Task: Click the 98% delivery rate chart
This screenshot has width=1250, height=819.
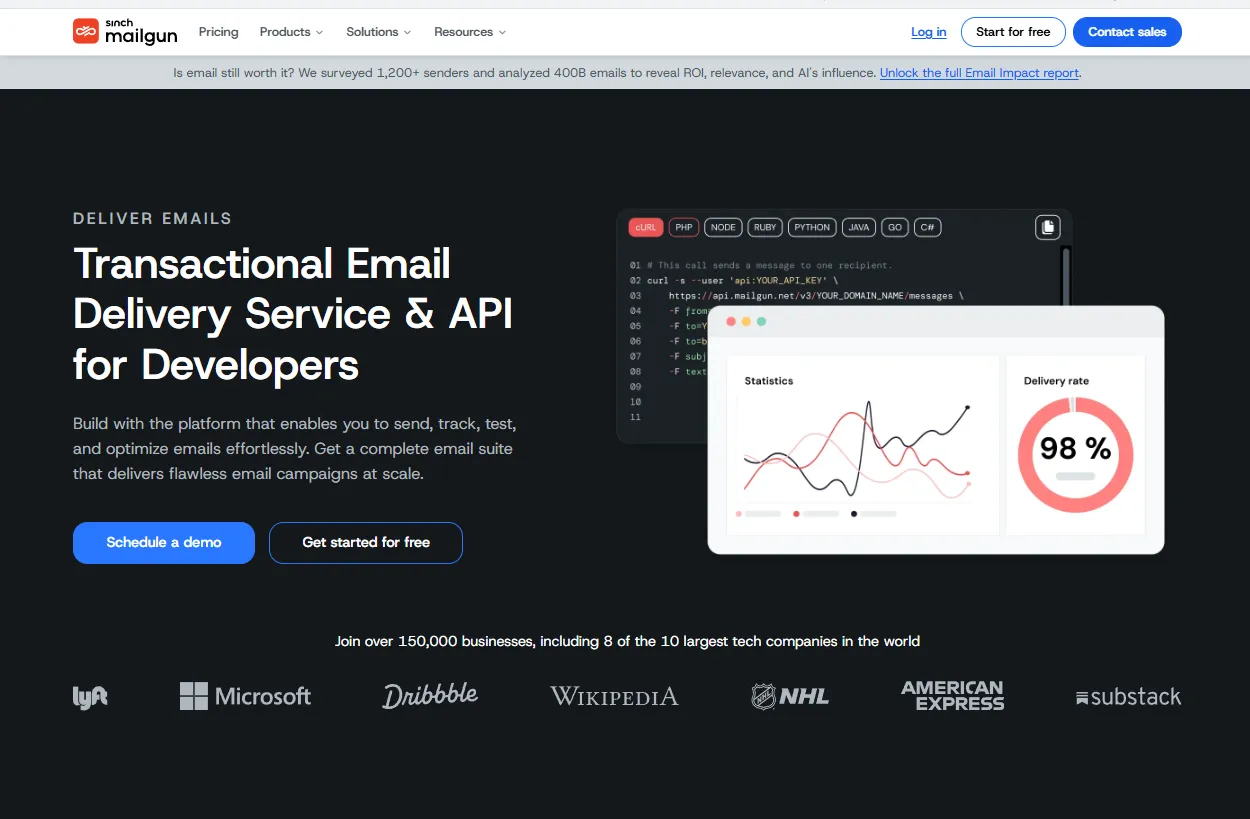Action: point(1075,452)
